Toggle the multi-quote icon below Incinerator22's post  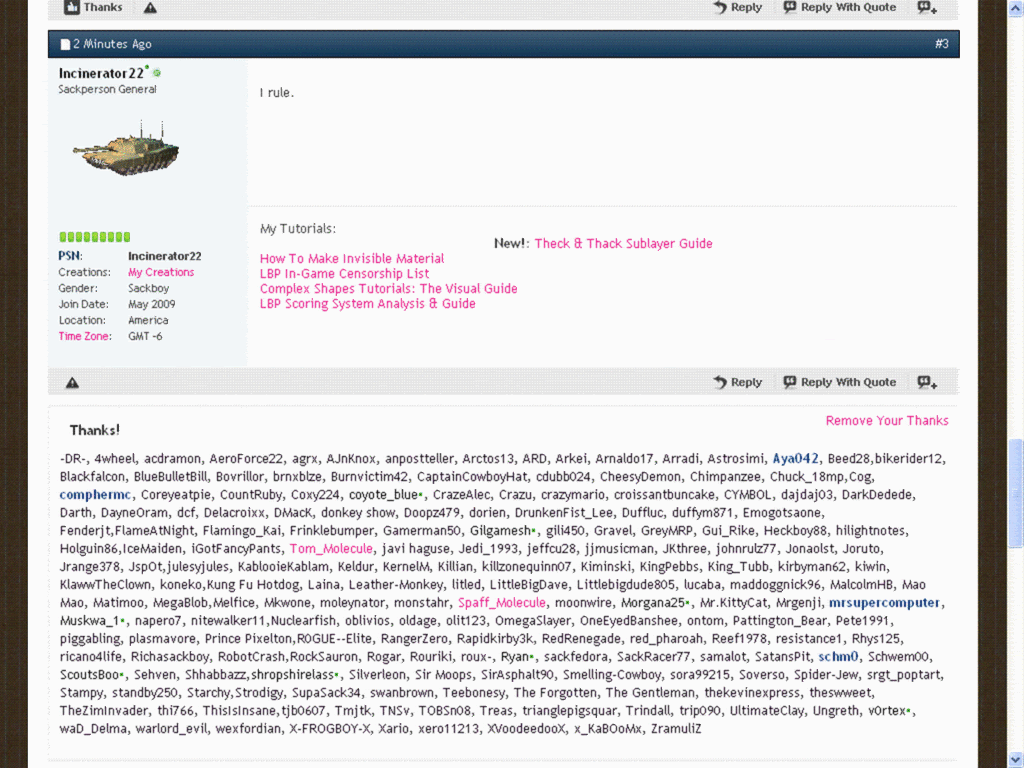927,383
